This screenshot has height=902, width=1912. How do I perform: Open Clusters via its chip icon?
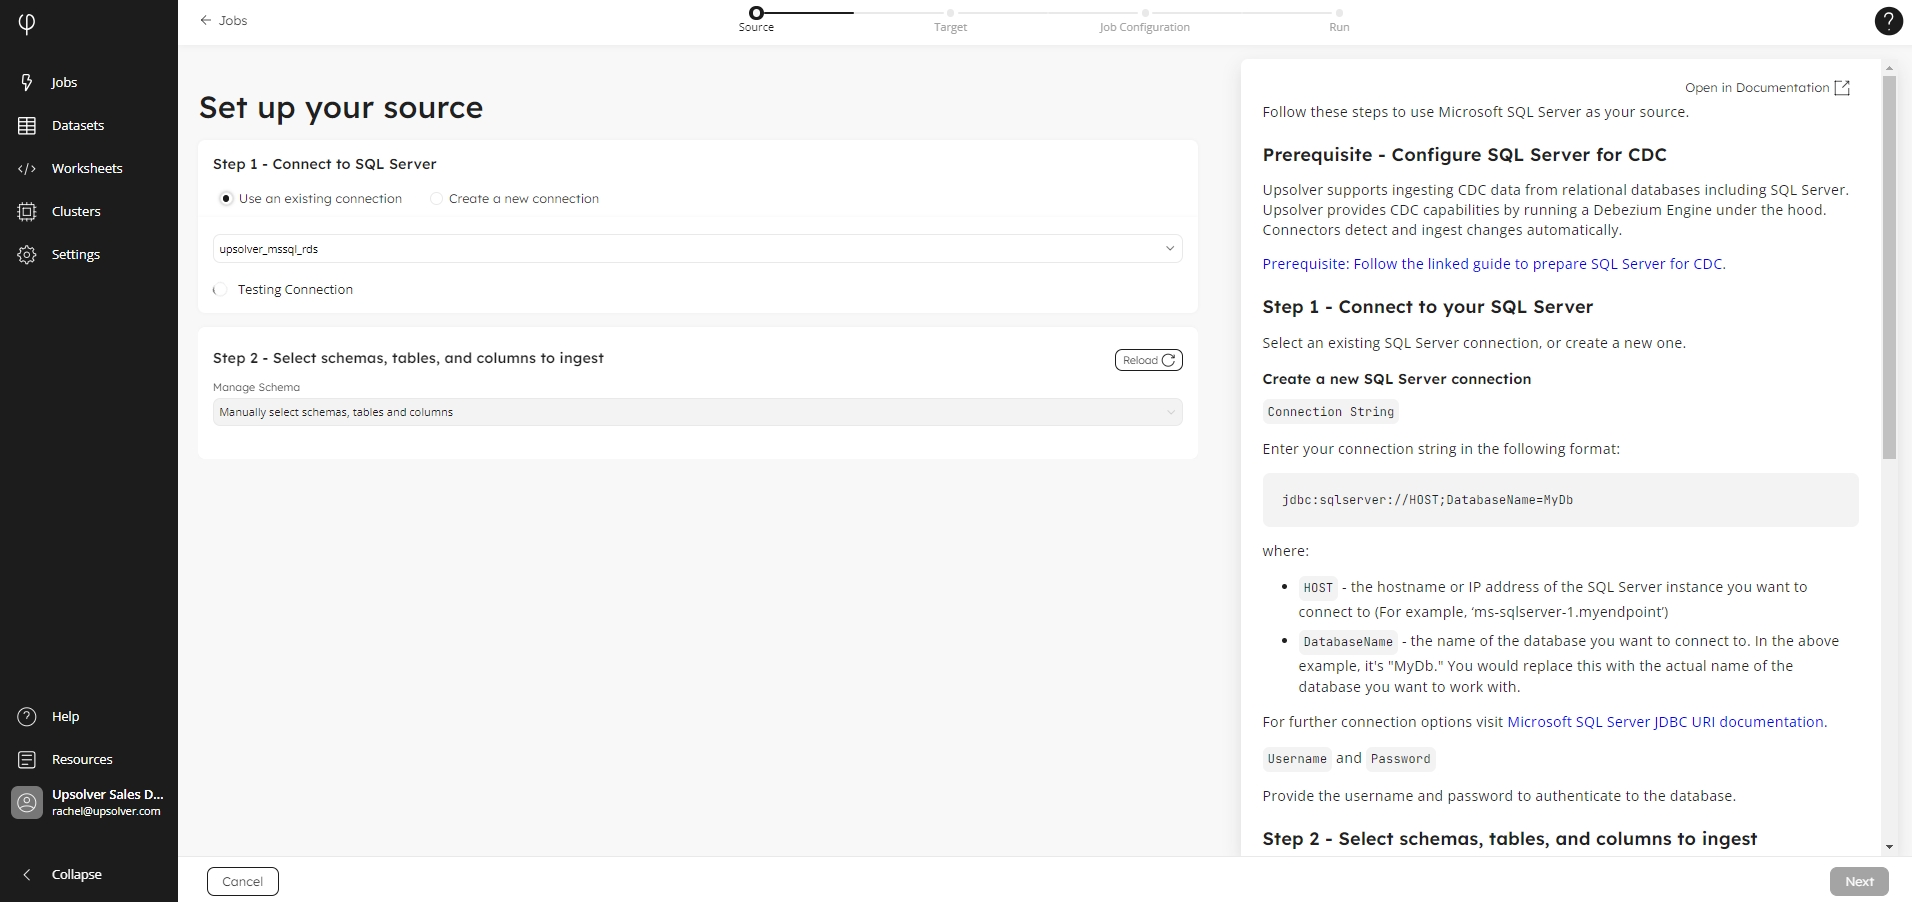(x=27, y=211)
